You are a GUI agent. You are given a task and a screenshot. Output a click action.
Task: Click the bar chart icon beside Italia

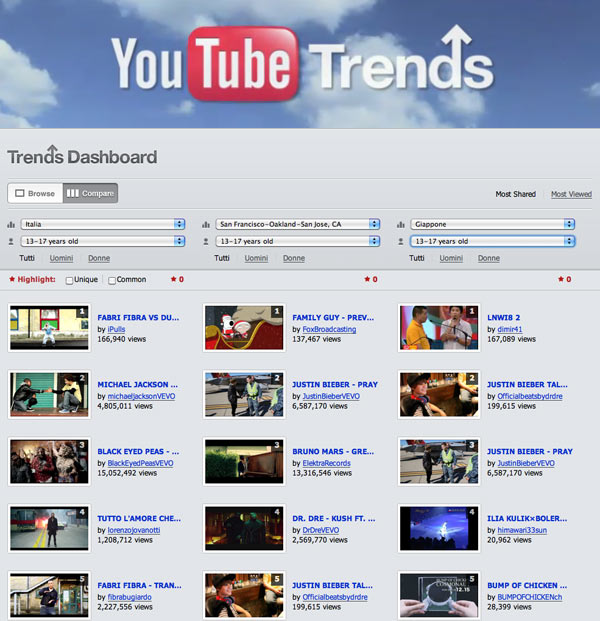click(x=11, y=225)
